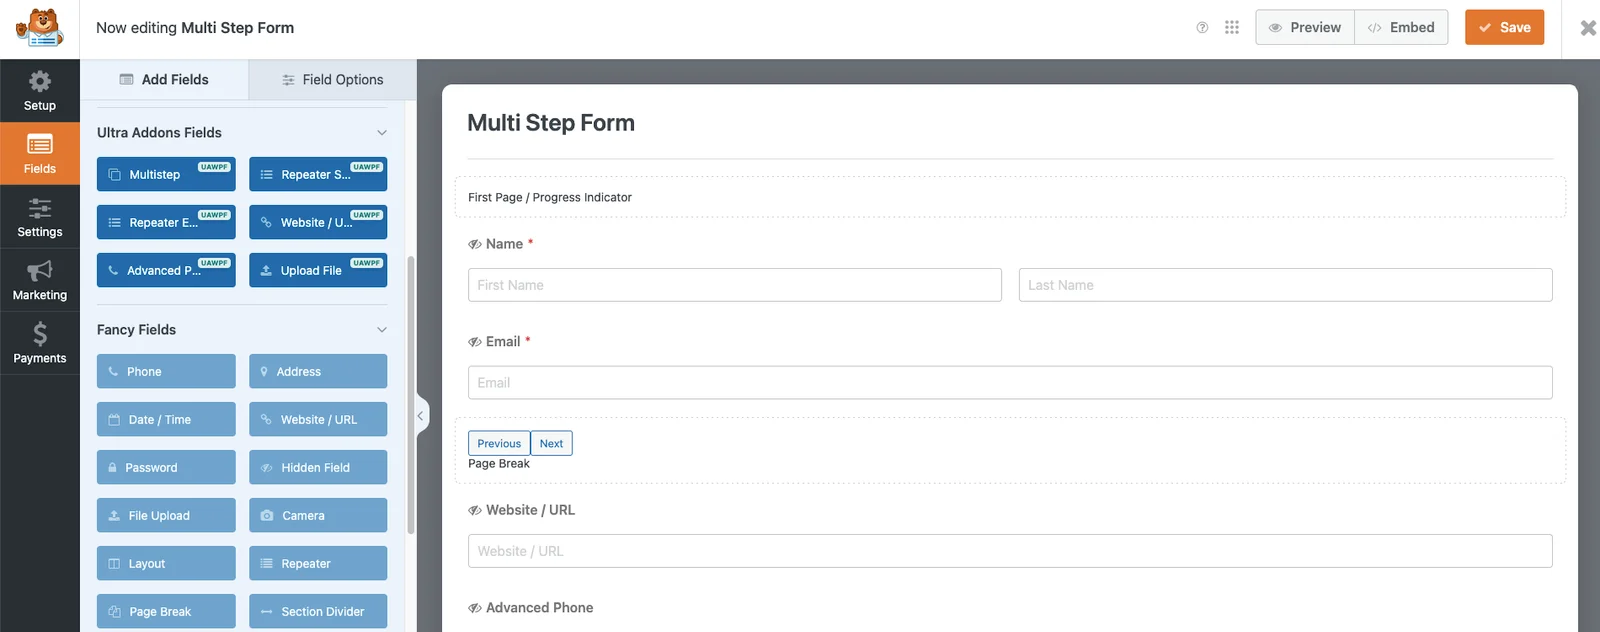Add the Multistep field button
Viewport: 1600px width, 632px height.
click(166, 175)
